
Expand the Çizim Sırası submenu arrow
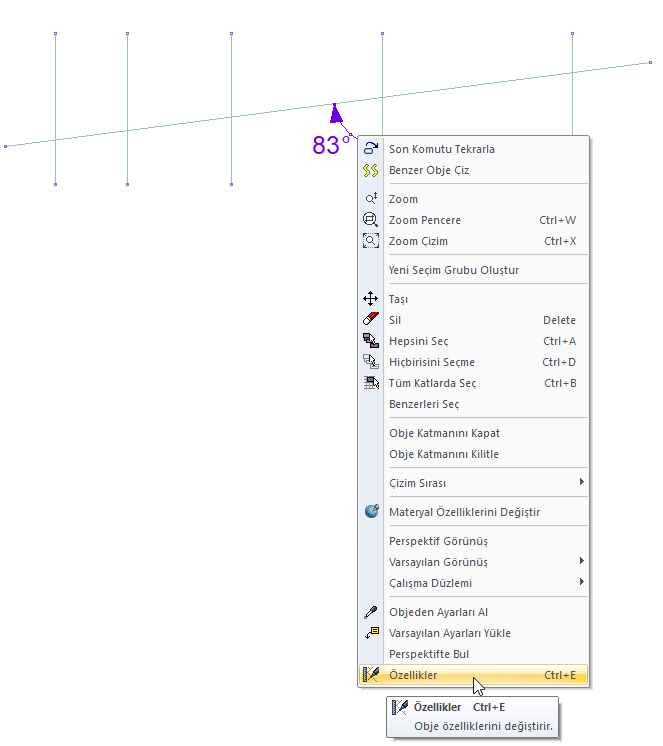tap(581, 482)
